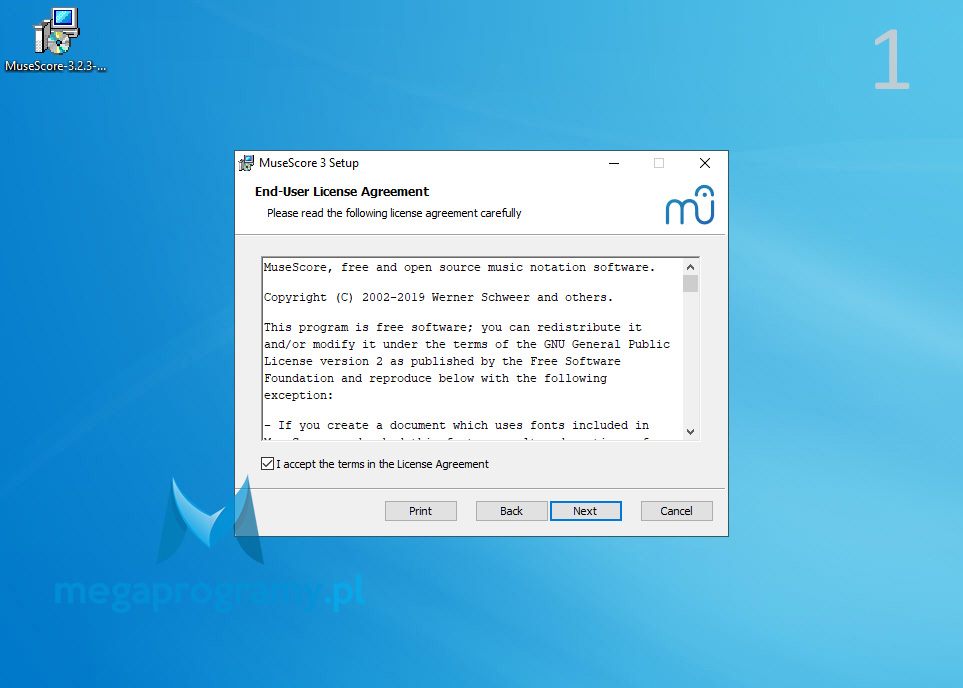This screenshot has width=963, height=688.
Task: Continue with the Next button
Action: (586, 511)
